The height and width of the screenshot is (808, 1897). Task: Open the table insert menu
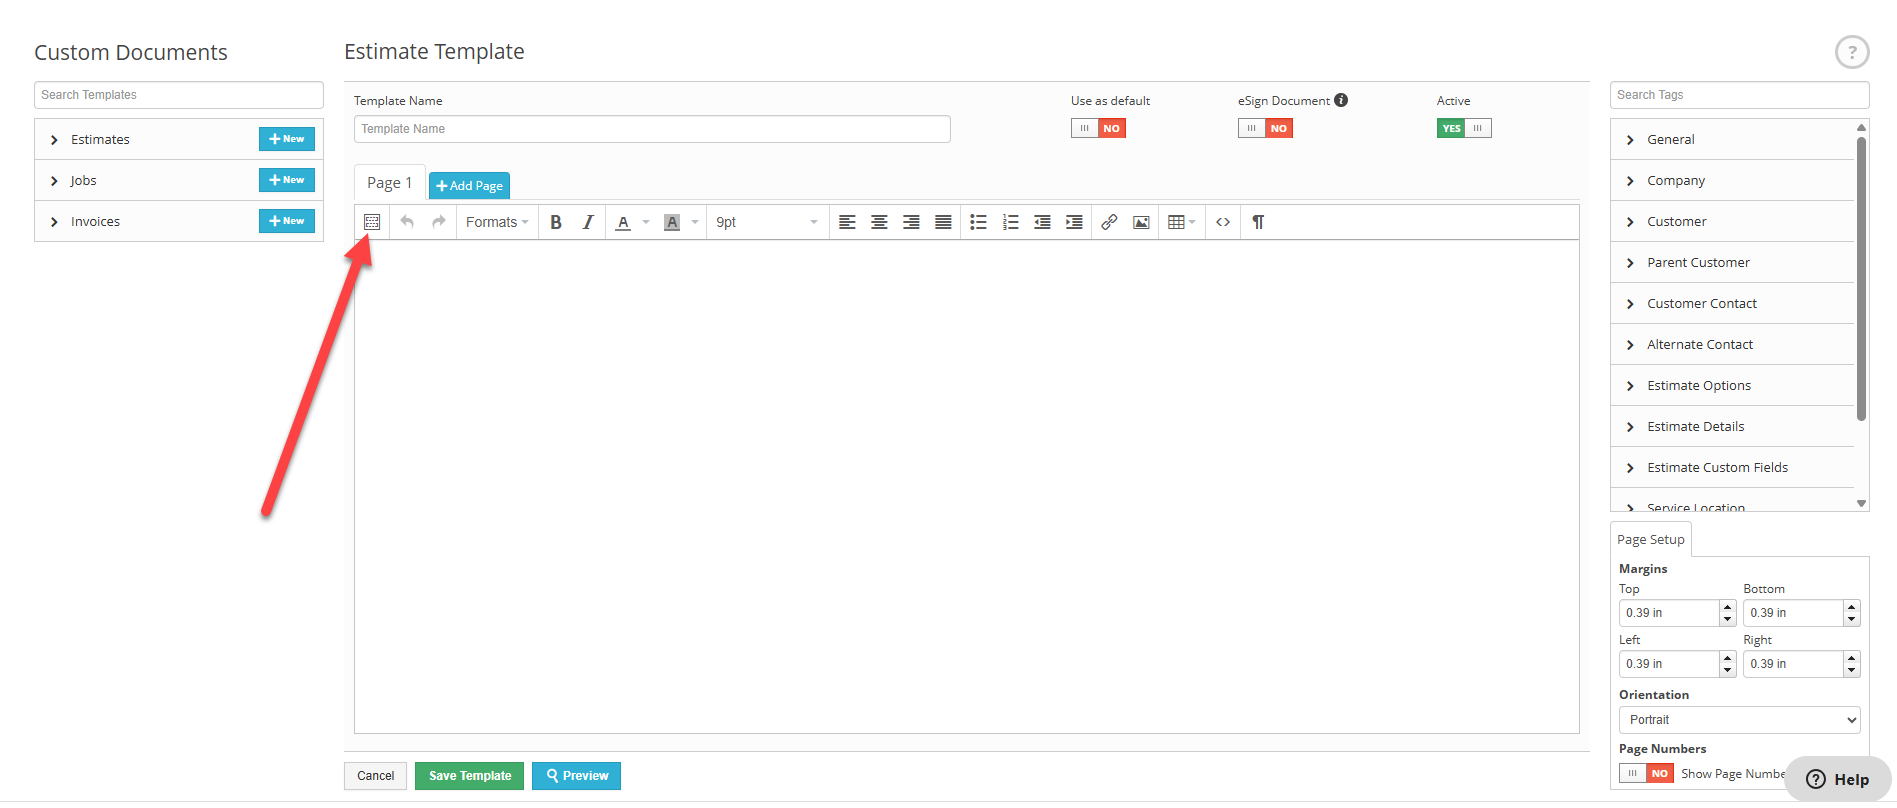pyautogui.click(x=1181, y=222)
